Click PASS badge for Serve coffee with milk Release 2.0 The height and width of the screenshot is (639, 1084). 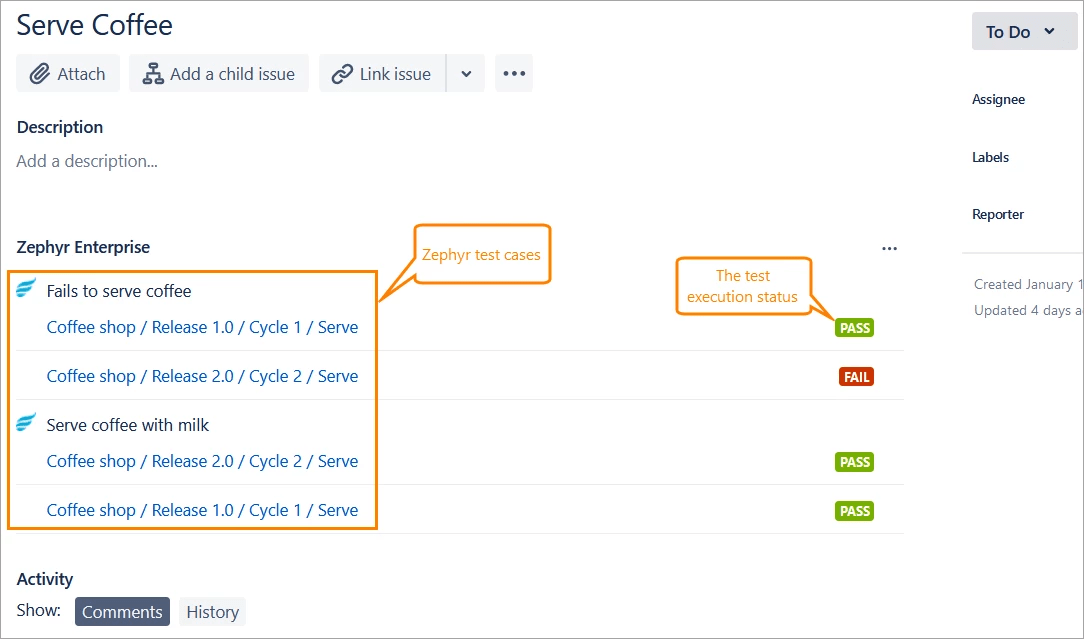point(854,462)
